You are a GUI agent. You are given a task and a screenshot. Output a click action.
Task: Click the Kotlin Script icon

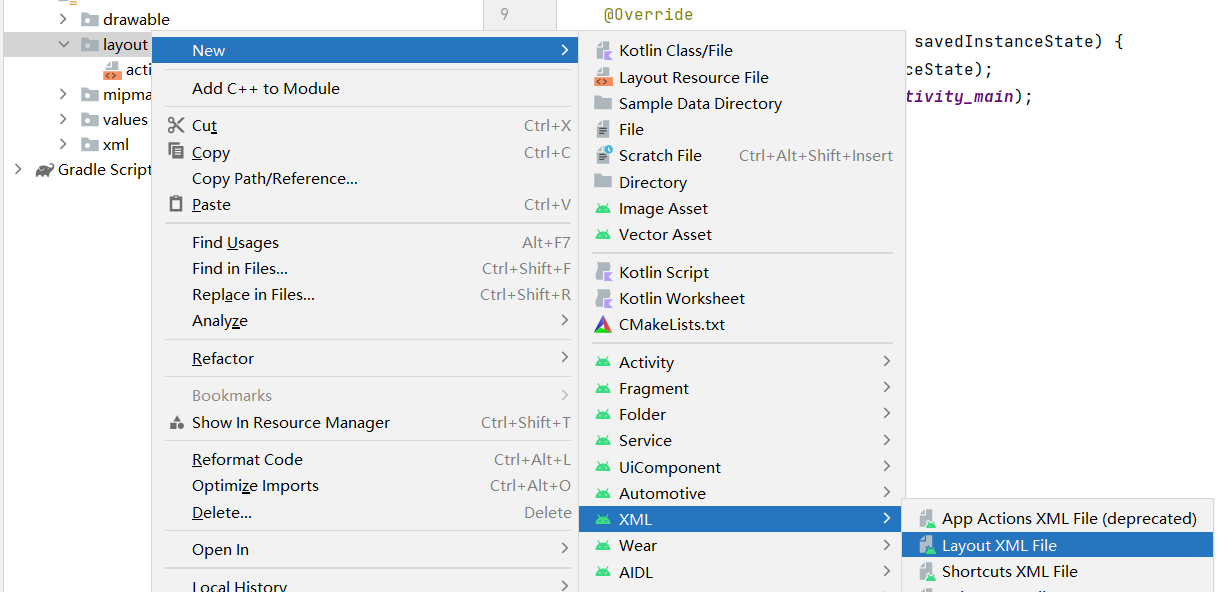[603, 272]
